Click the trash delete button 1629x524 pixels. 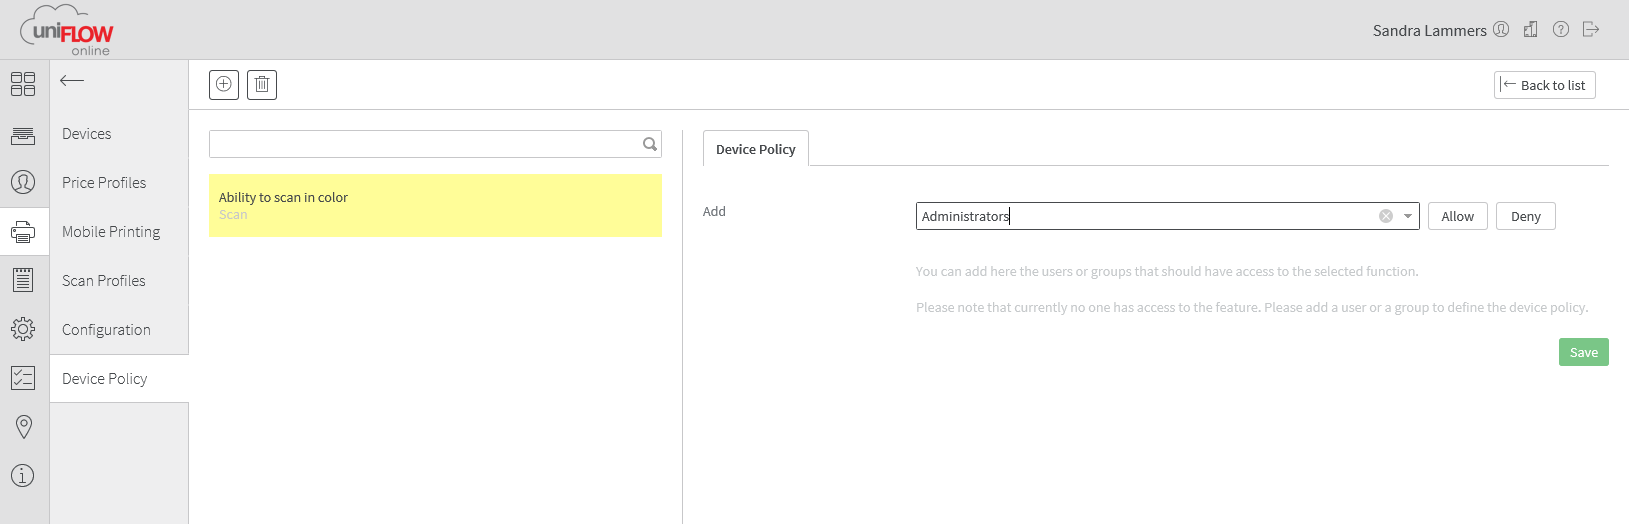[x=262, y=85]
